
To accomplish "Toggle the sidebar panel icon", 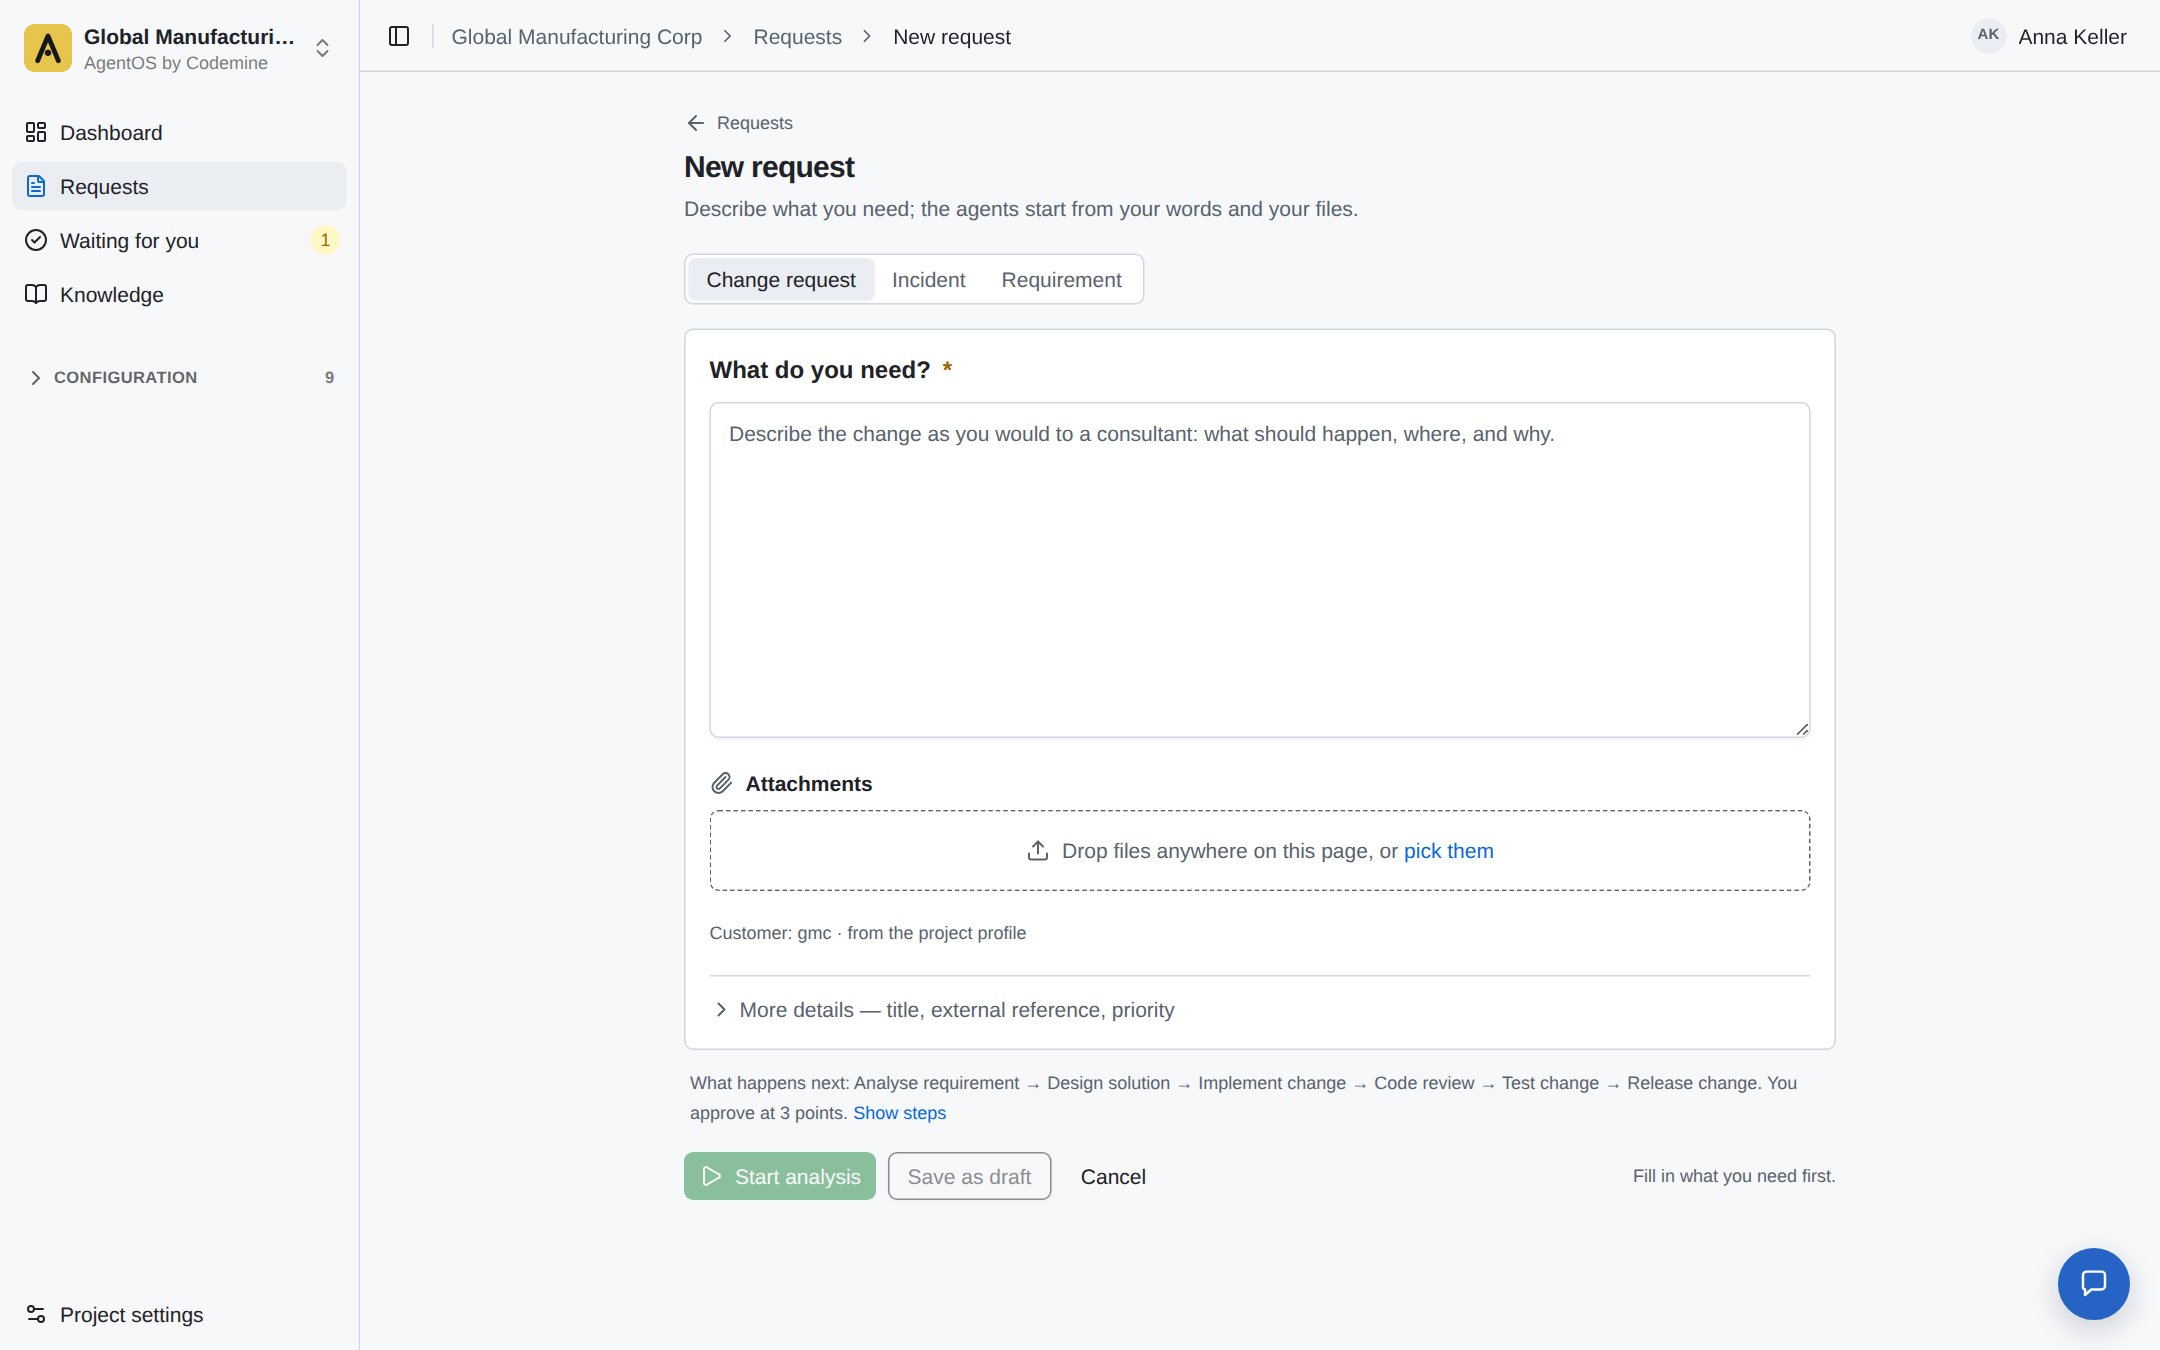I will 399,37.
